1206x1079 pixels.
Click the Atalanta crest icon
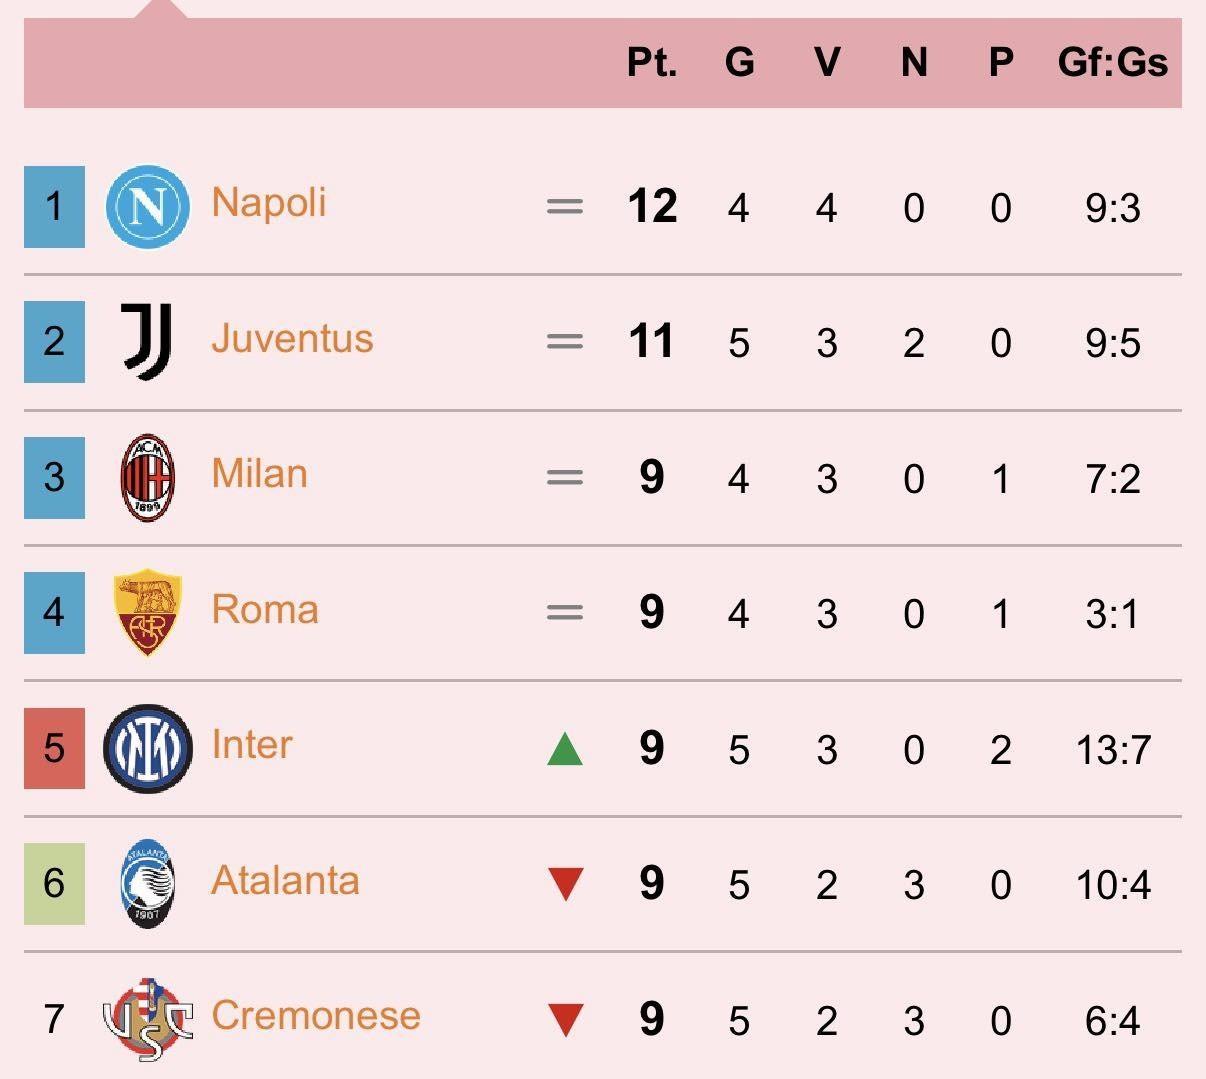(x=147, y=884)
